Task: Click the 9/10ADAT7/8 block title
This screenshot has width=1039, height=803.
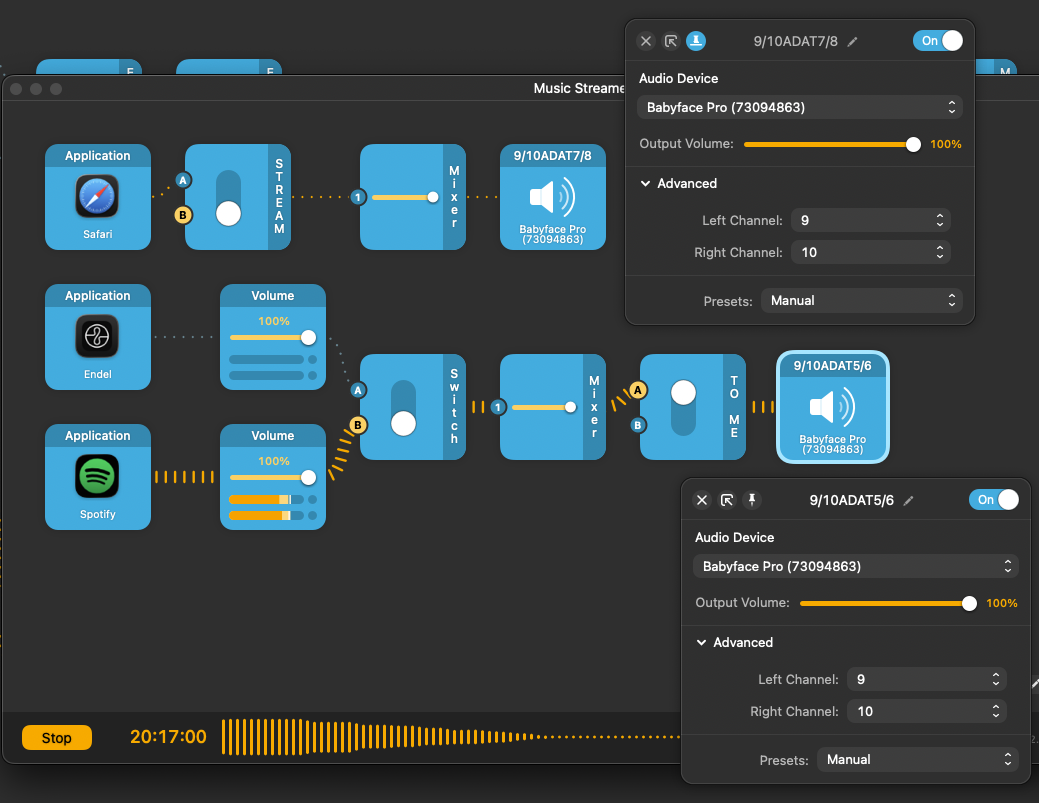Action: click(553, 156)
